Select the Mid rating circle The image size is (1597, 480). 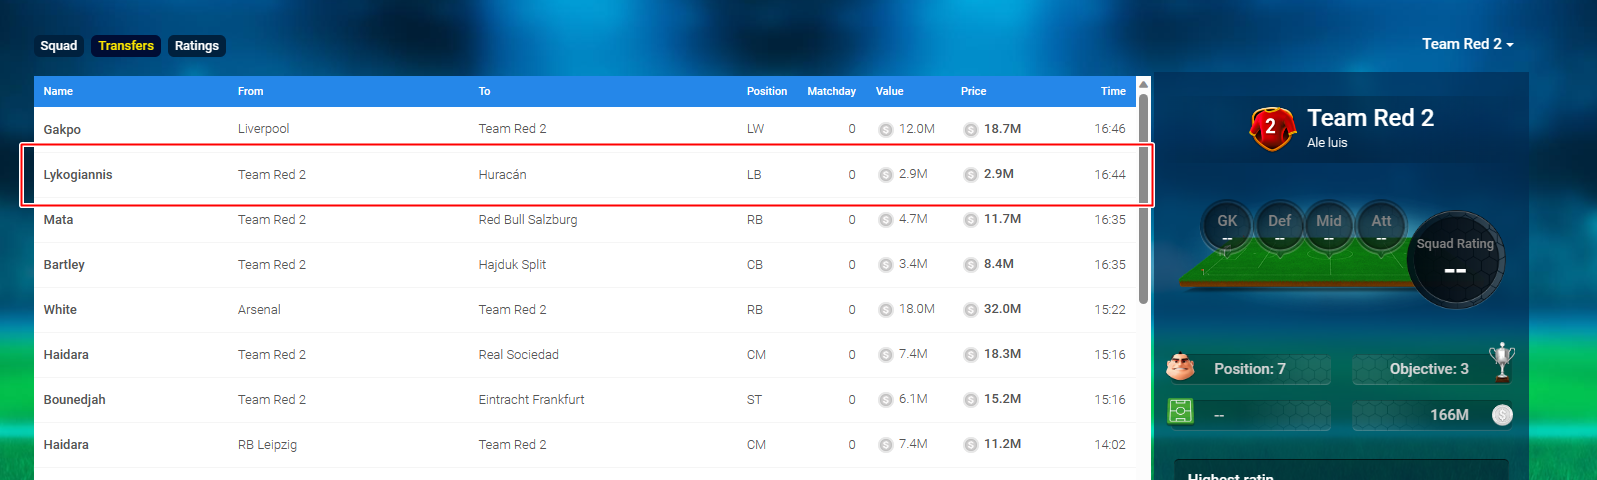point(1329,227)
